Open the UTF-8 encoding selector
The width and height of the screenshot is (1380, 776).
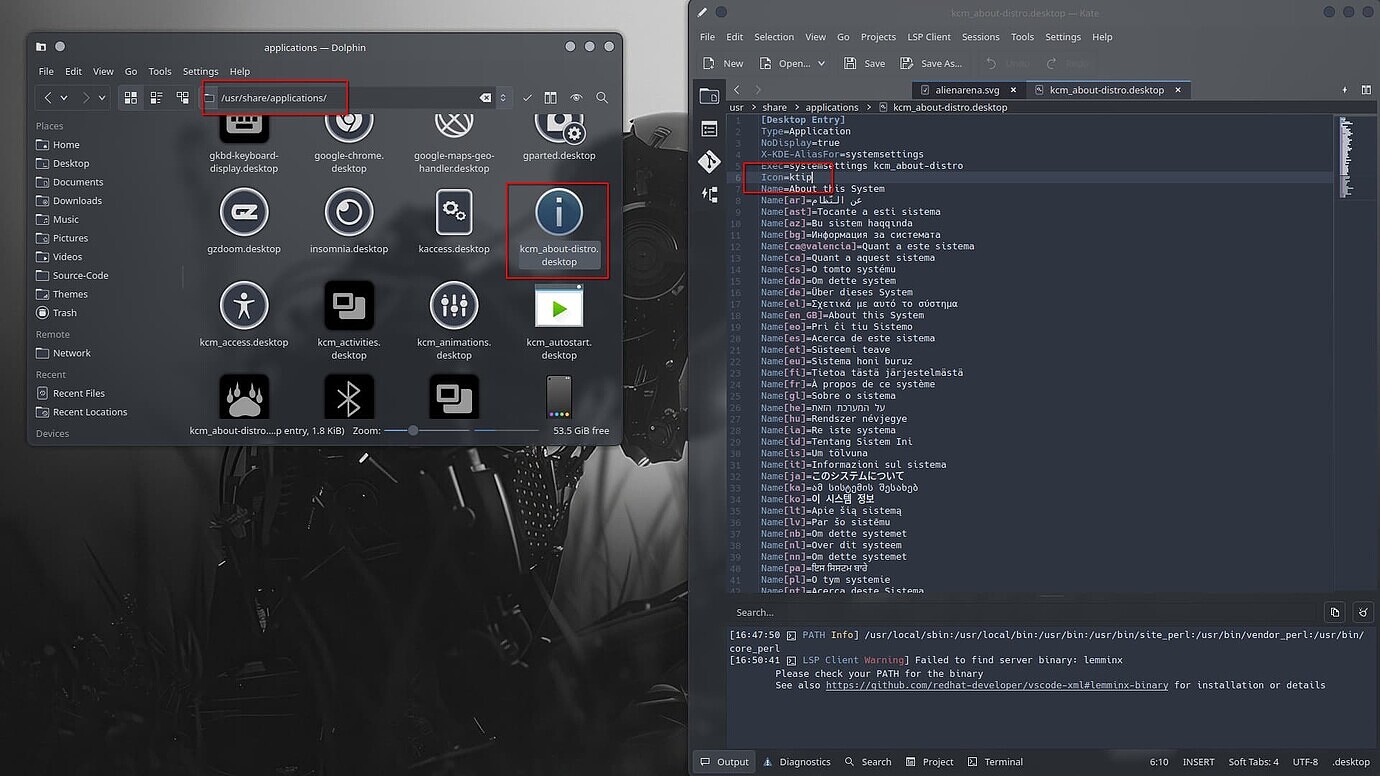[x=1305, y=762]
